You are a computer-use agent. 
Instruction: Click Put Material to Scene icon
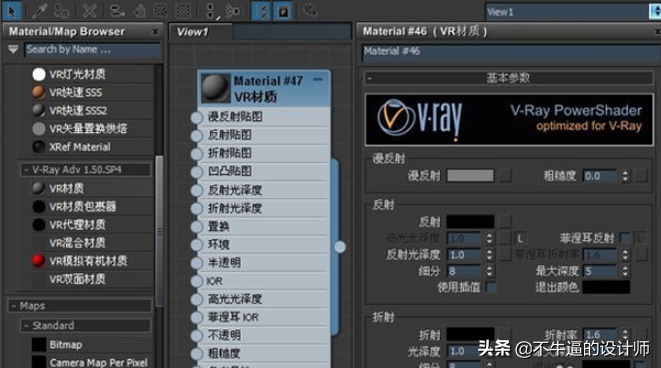[62, 11]
